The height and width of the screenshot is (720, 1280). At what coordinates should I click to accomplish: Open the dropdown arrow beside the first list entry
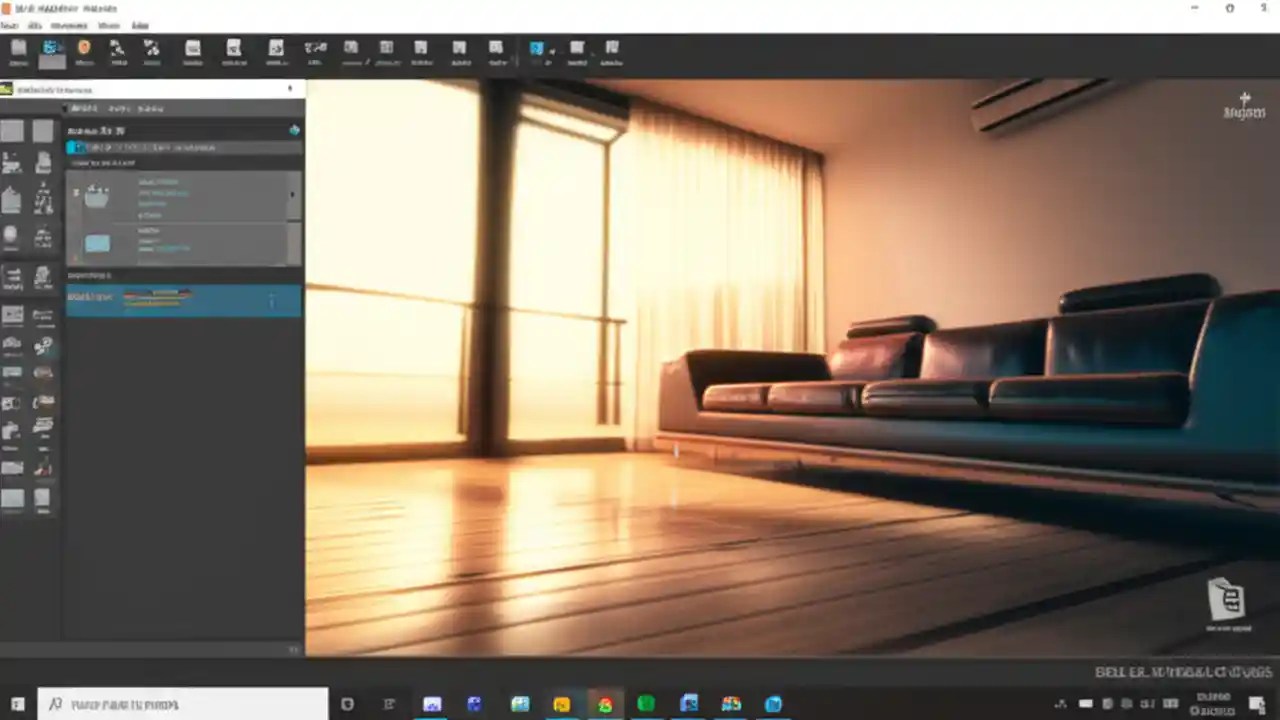click(x=293, y=194)
